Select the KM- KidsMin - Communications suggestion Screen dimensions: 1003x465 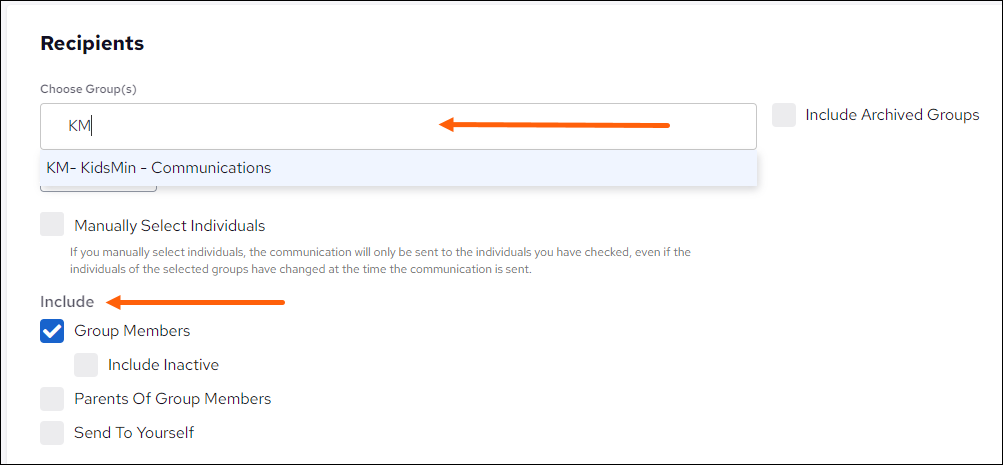tap(159, 168)
